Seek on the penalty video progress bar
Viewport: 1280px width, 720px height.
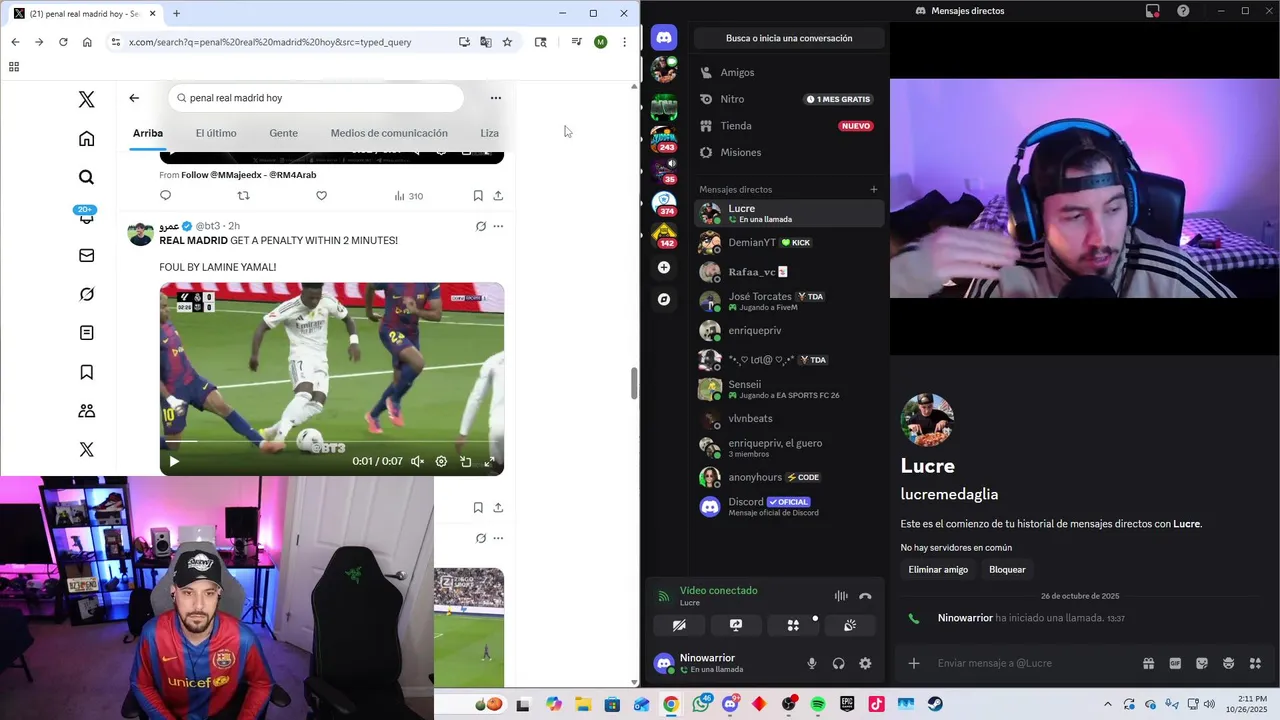(x=332, y=441)
